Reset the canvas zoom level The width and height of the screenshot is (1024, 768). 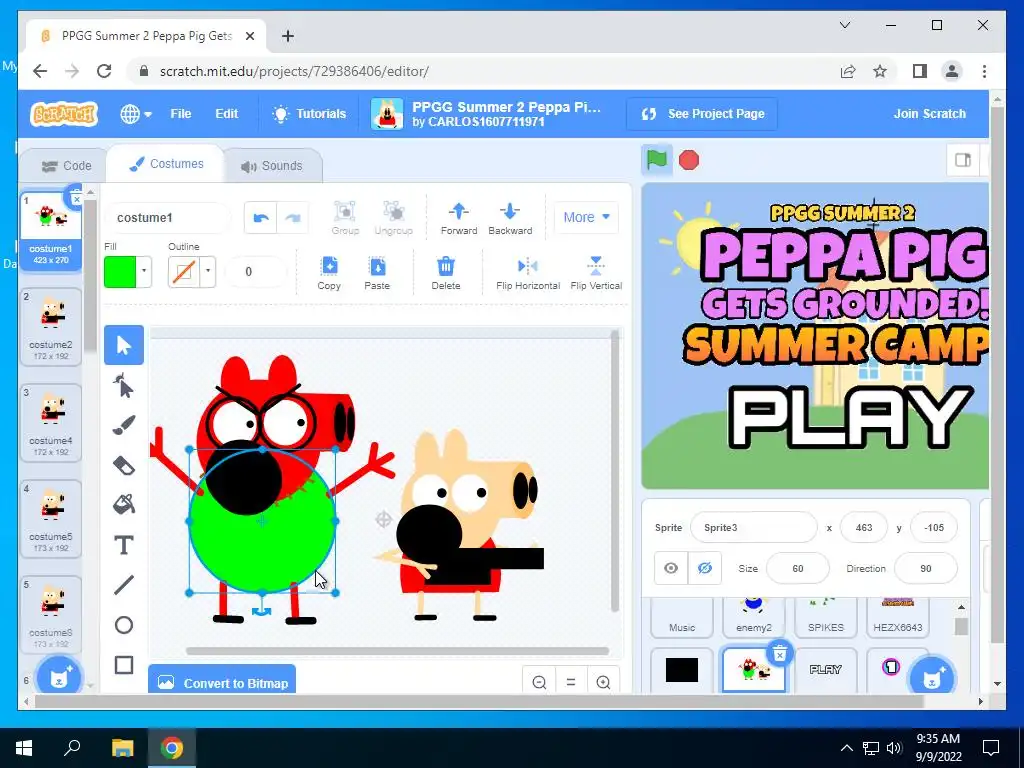tap(571, 682)
